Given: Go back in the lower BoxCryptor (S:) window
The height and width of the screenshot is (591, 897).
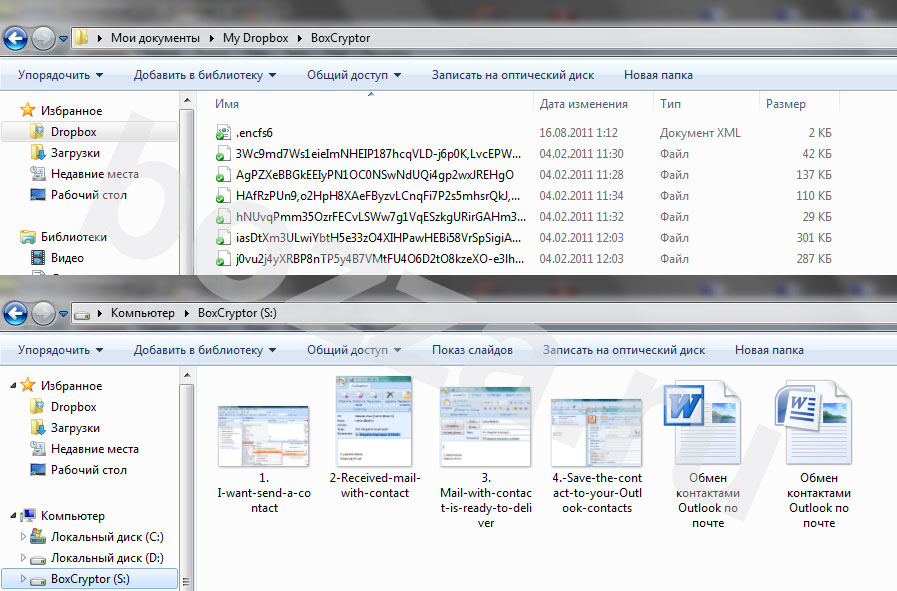Looking at the screenshot, I should coord(15,314).
